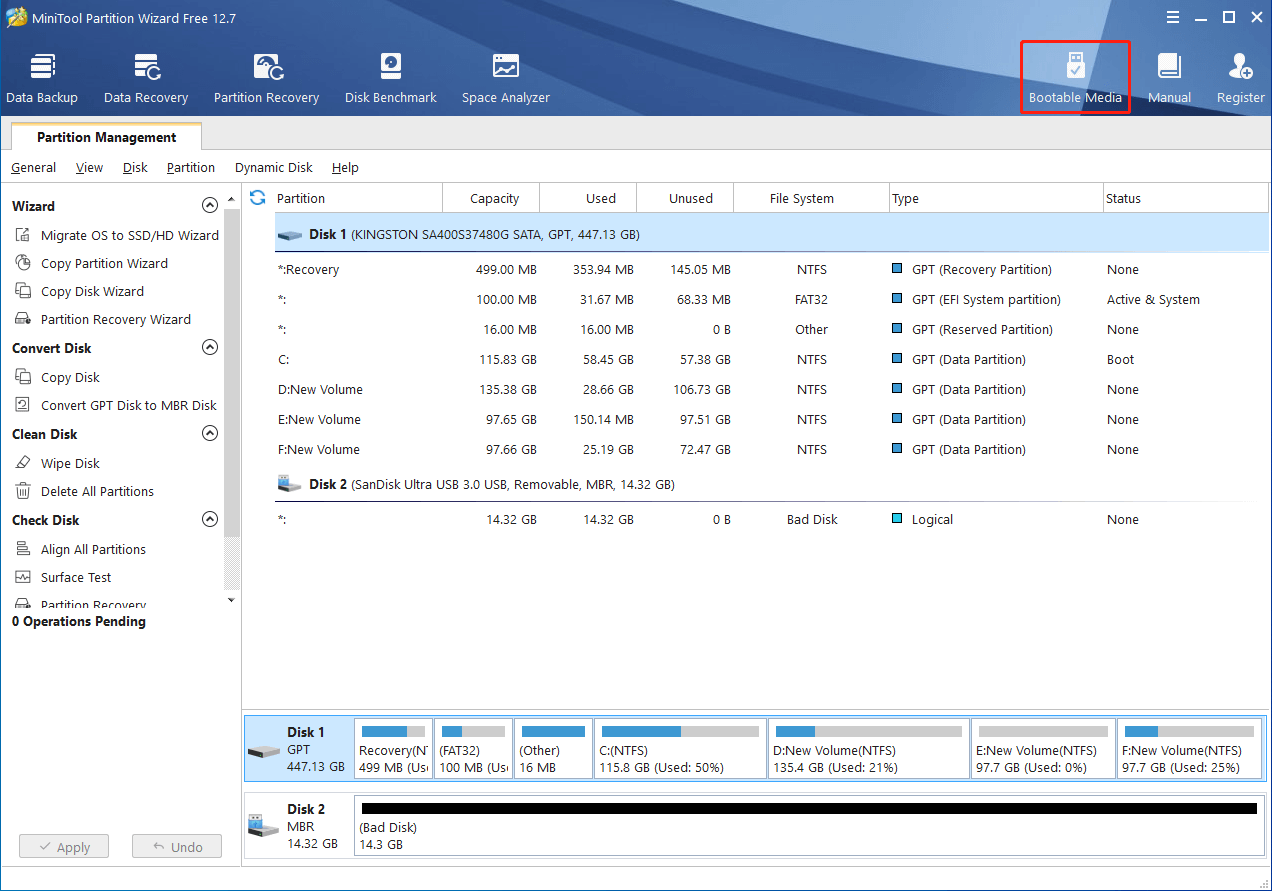Screen dimensions: 1272x891
Task: Select the Partition Management tab
Action: [x=106, y=137]
